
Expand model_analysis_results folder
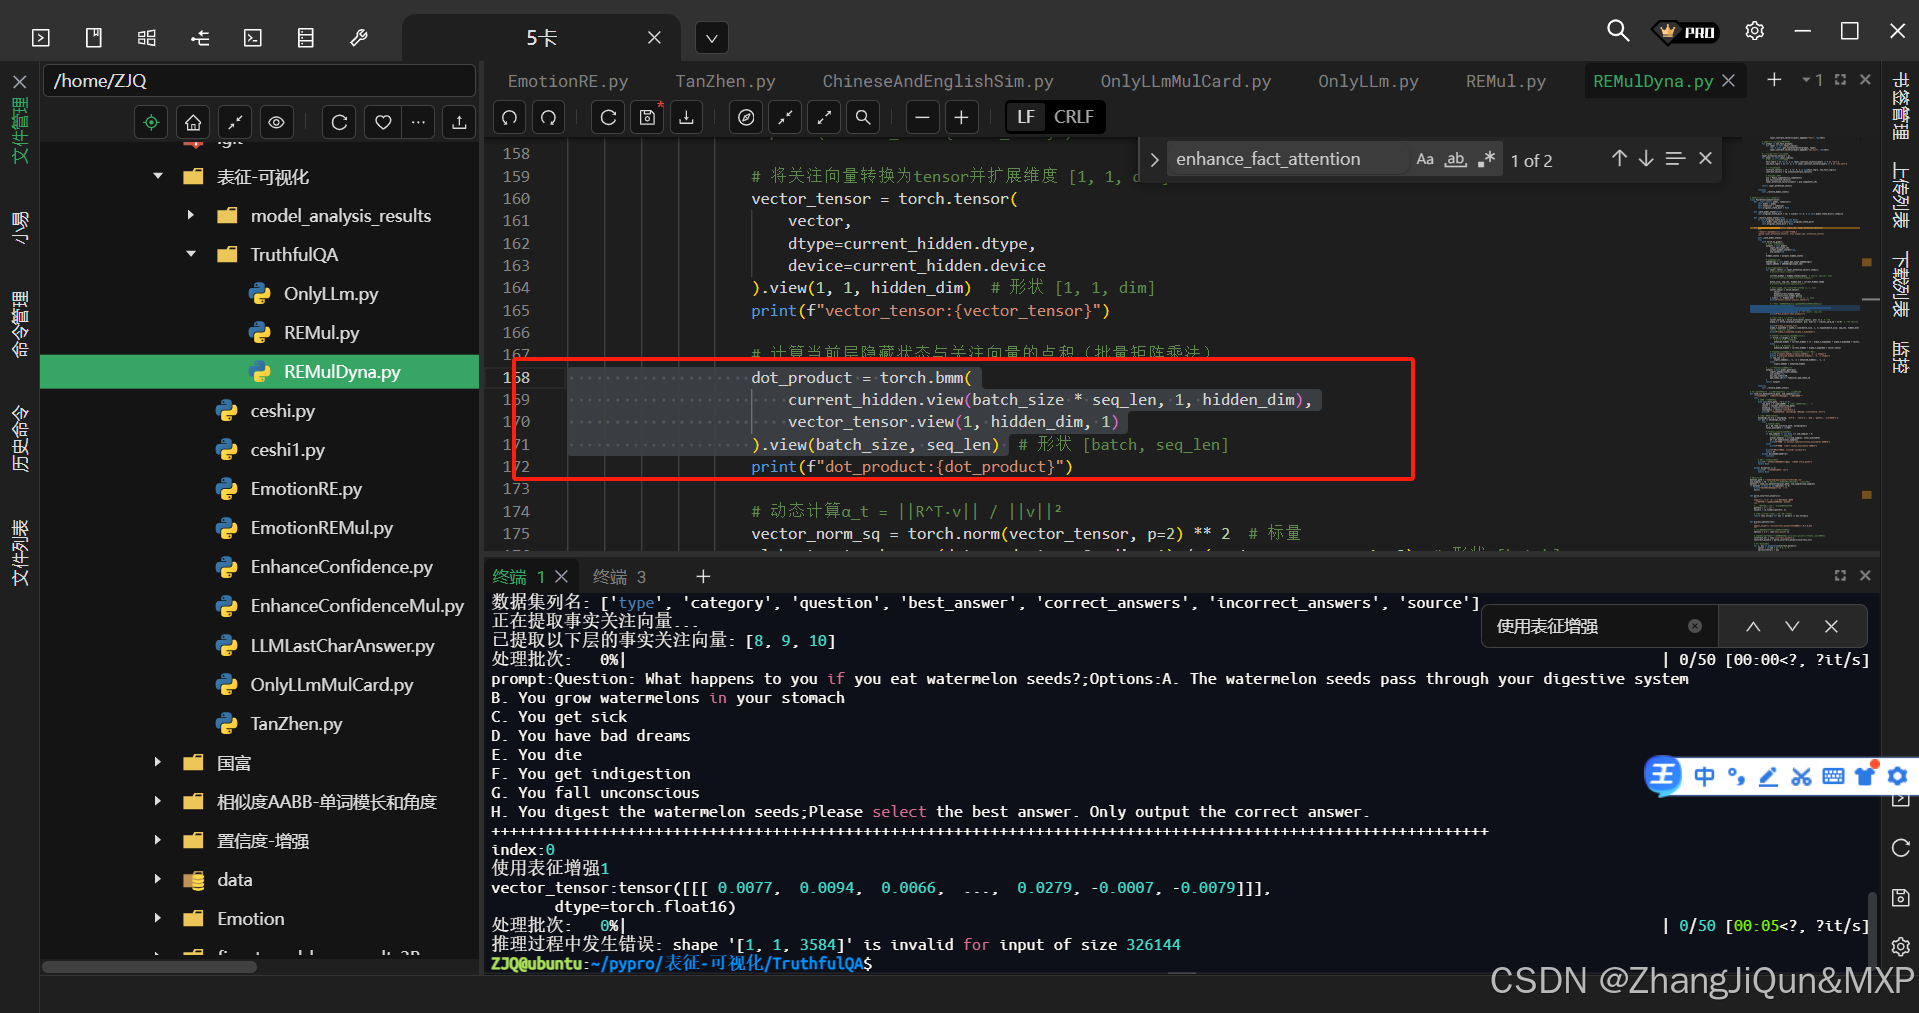[x=191, y=216]
